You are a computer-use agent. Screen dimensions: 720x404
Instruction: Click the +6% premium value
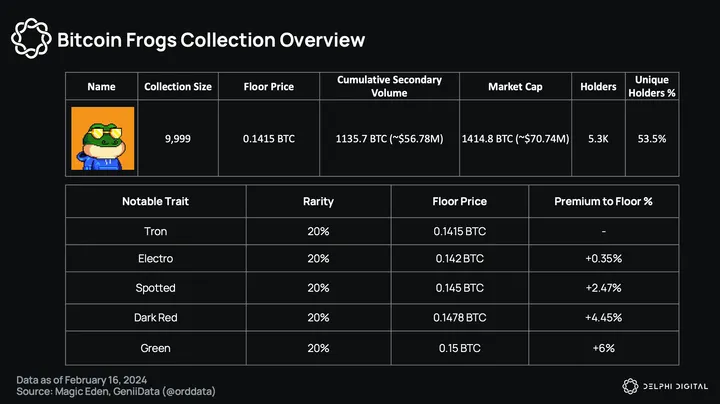click(603, 347)
